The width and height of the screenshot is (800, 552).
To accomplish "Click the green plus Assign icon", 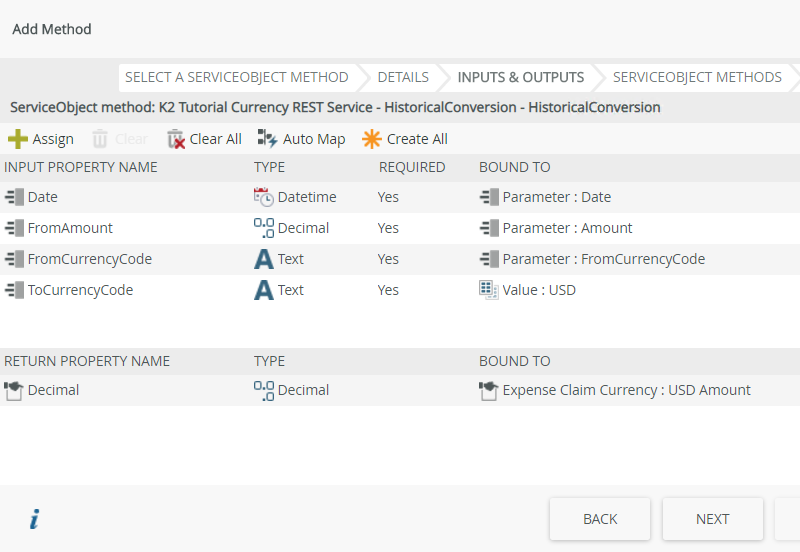I will coord(17,139).
